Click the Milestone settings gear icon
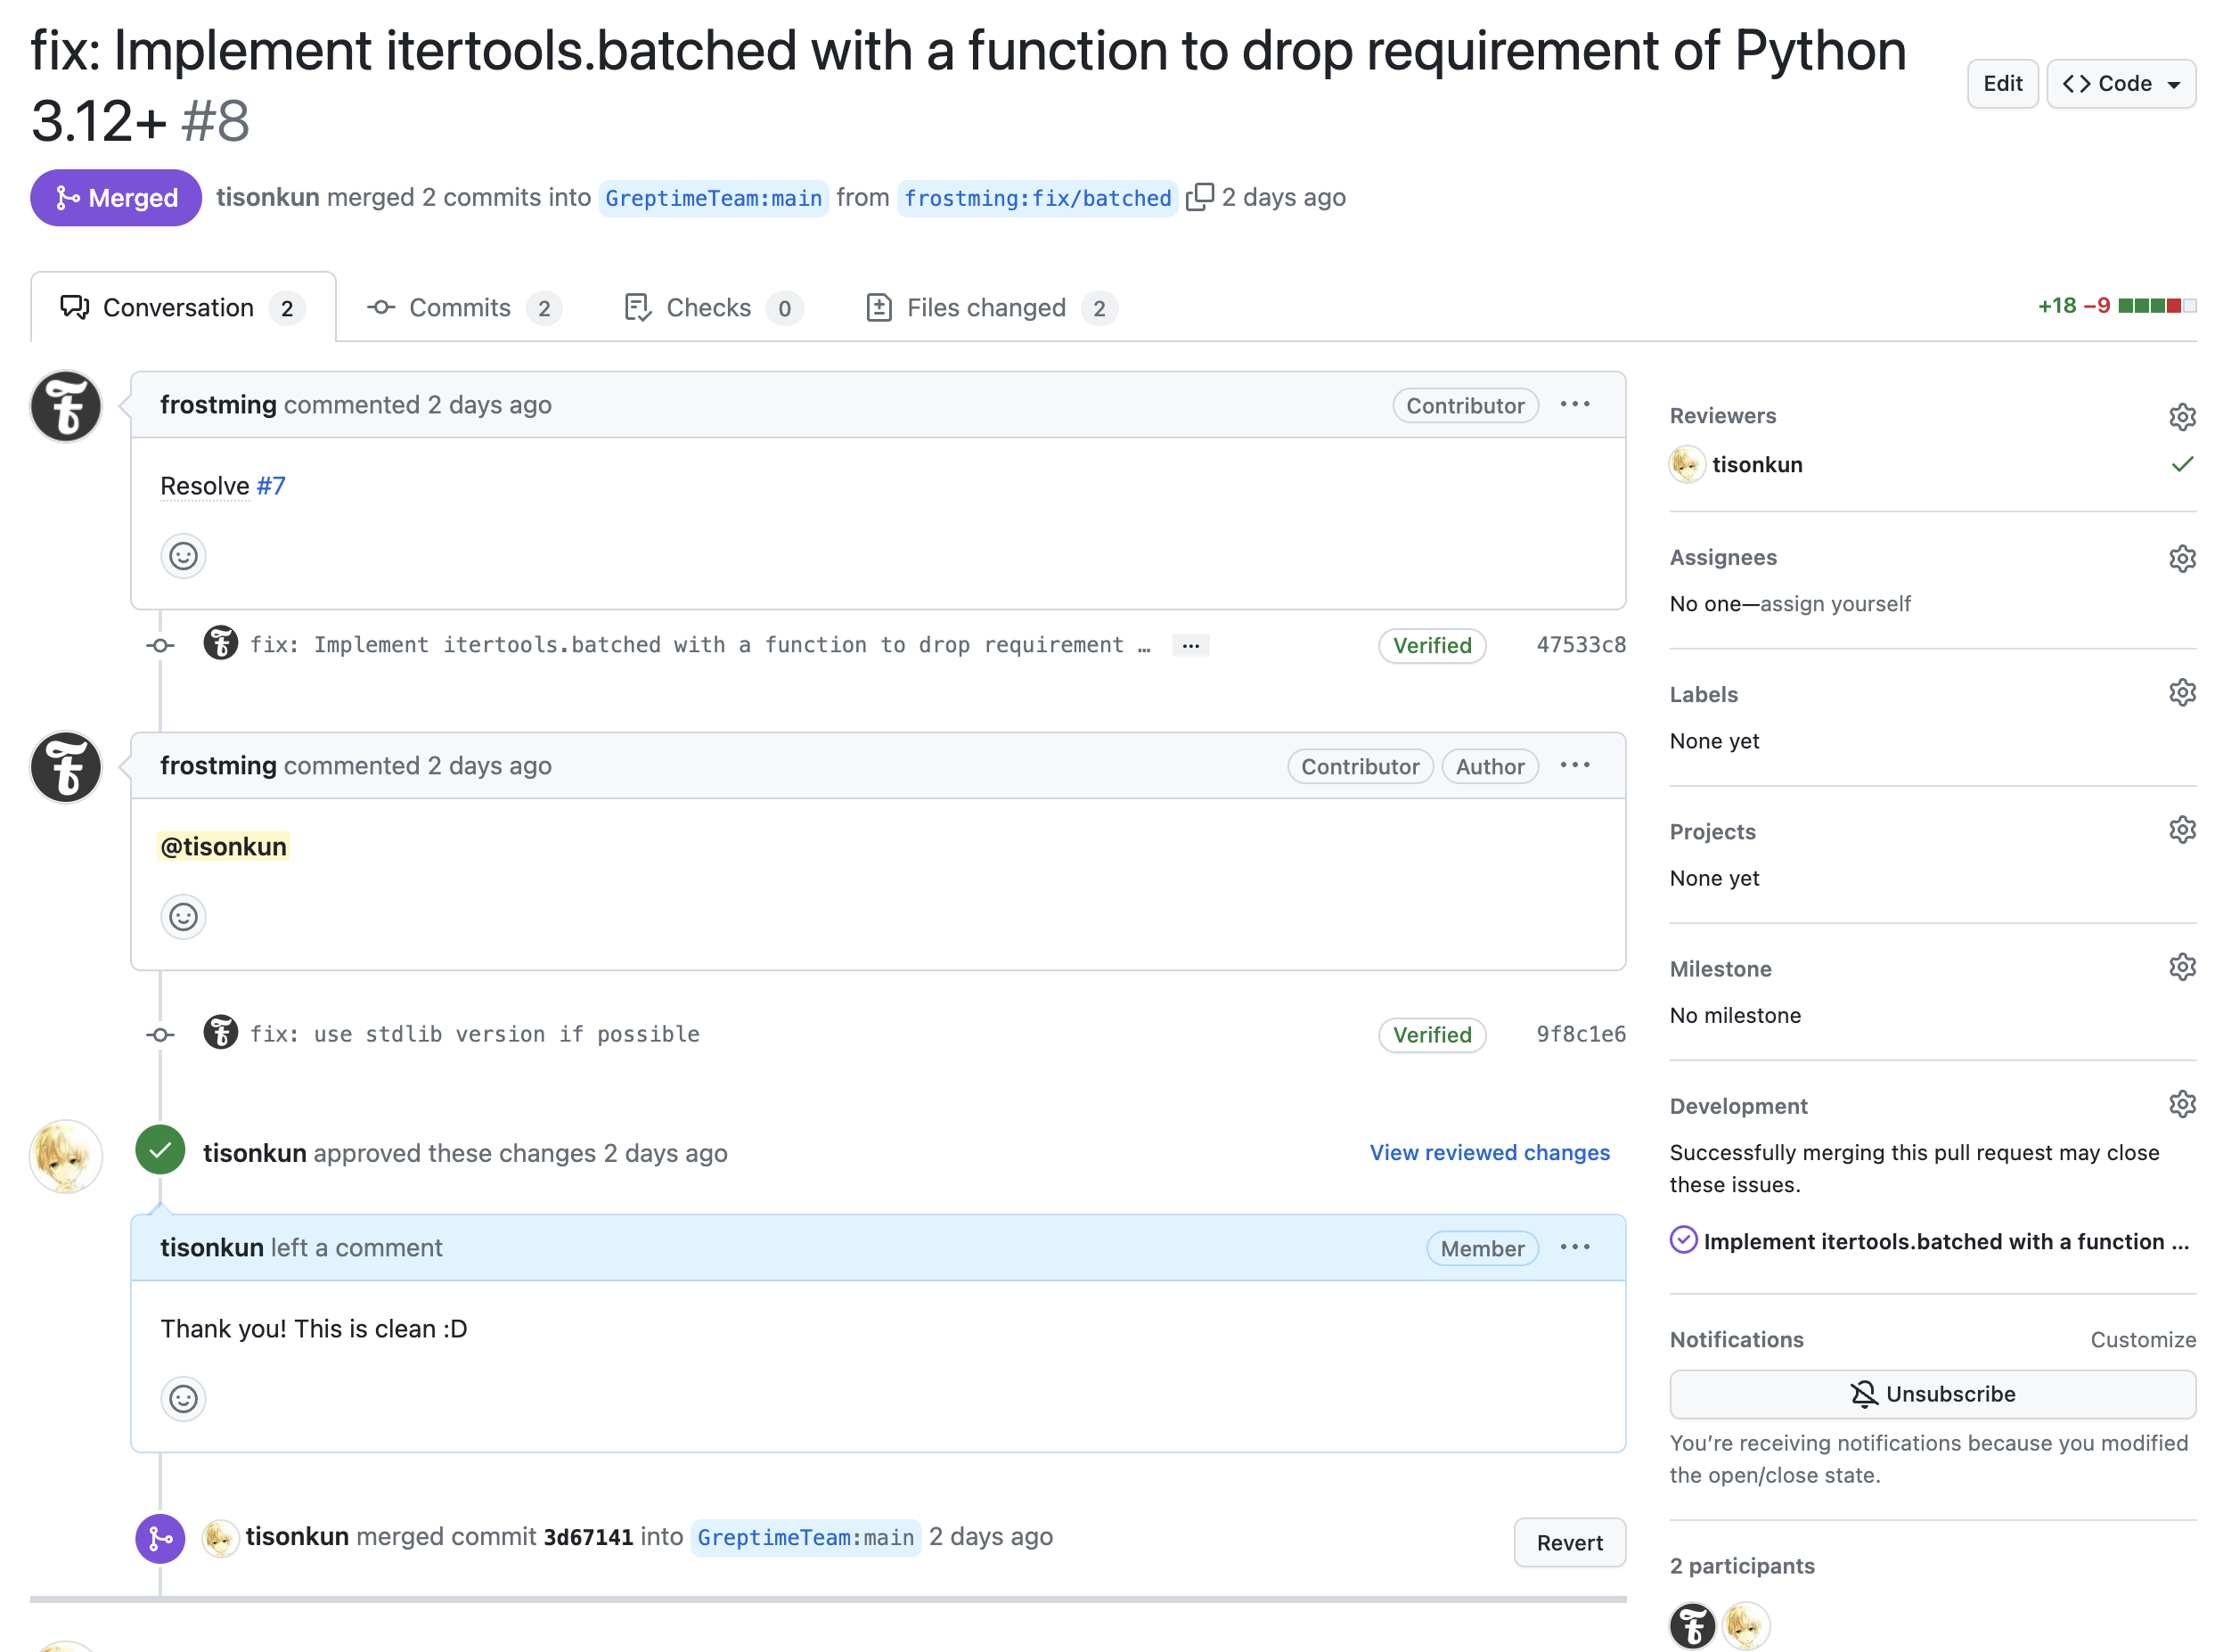The image size is (2215, 1652). pos(2182,967)
